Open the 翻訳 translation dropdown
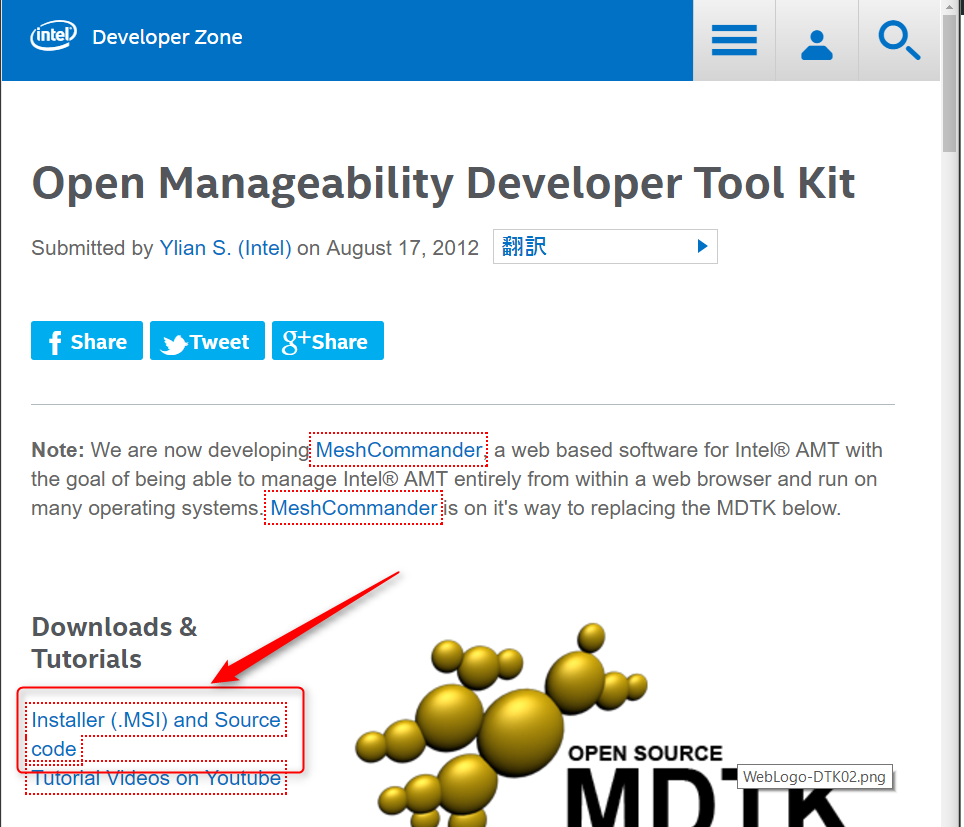Image resolution: width=964 pixels, height=827 pixels. (604, 247)
